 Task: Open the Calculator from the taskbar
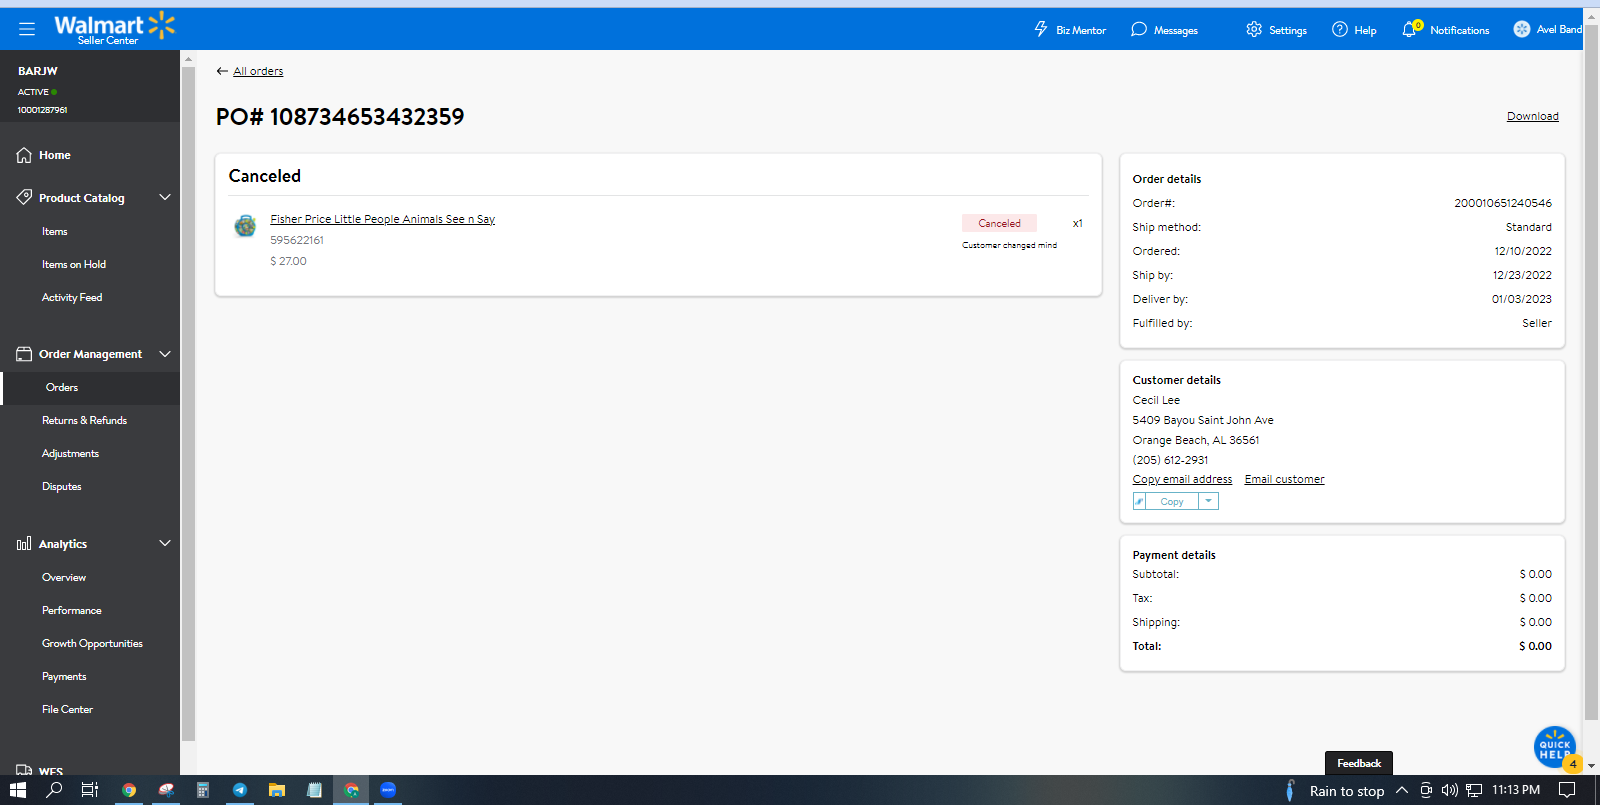[203, 790]
